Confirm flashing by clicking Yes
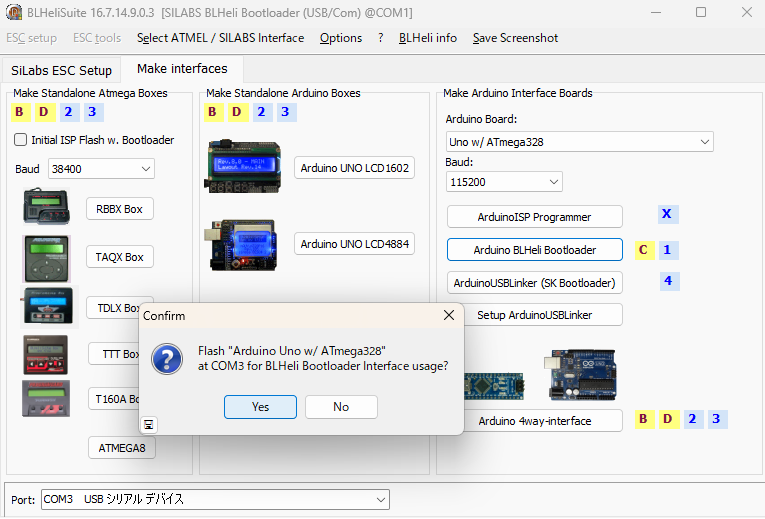The height and width of the screenshot is (519, 765). tap(260, 407)
